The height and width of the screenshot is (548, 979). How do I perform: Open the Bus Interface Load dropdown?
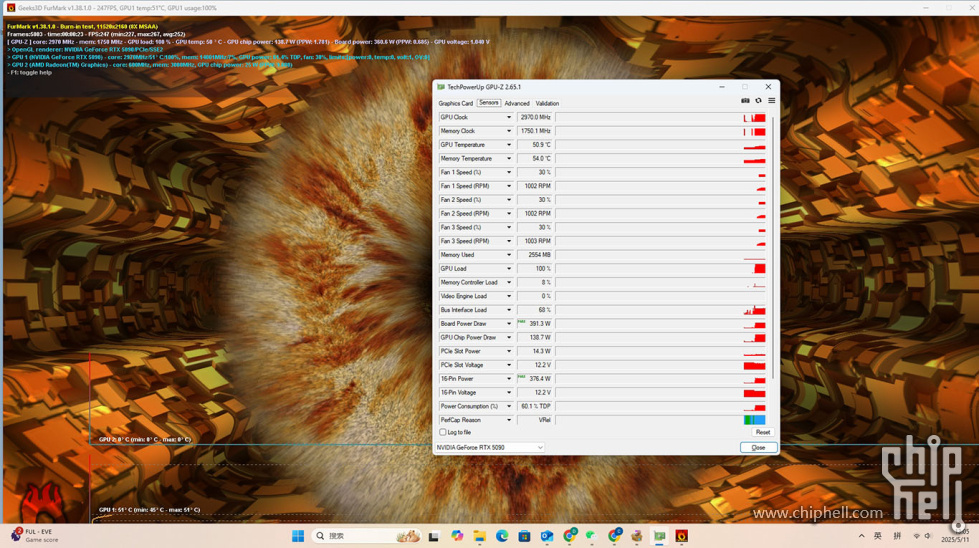pos(508,310)
